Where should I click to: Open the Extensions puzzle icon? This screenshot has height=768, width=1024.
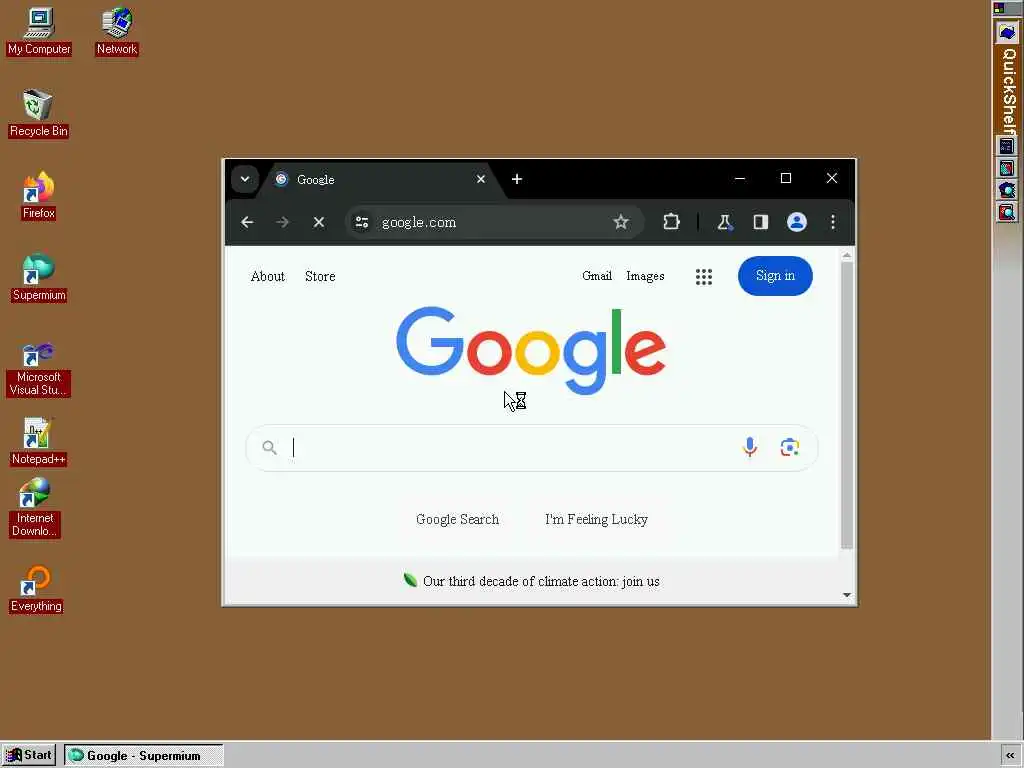(671, 222)
